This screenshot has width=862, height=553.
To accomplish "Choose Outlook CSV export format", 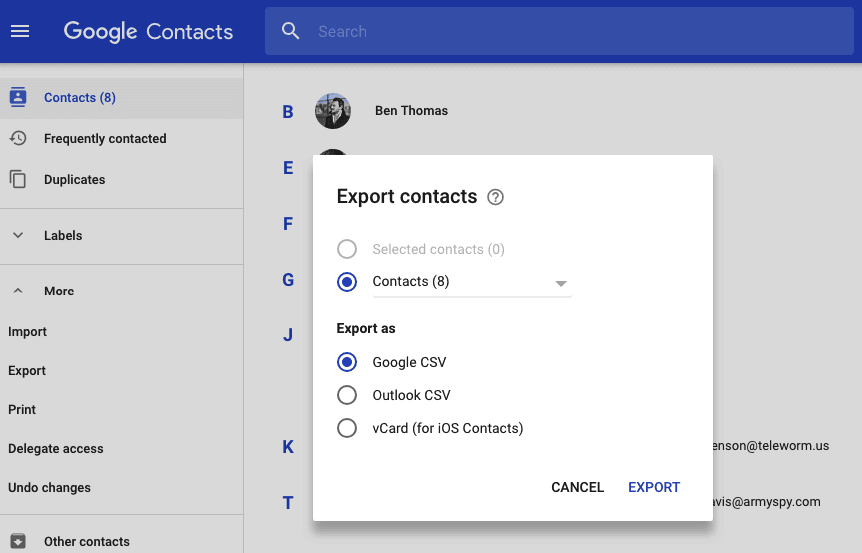I will click(347, 395).
